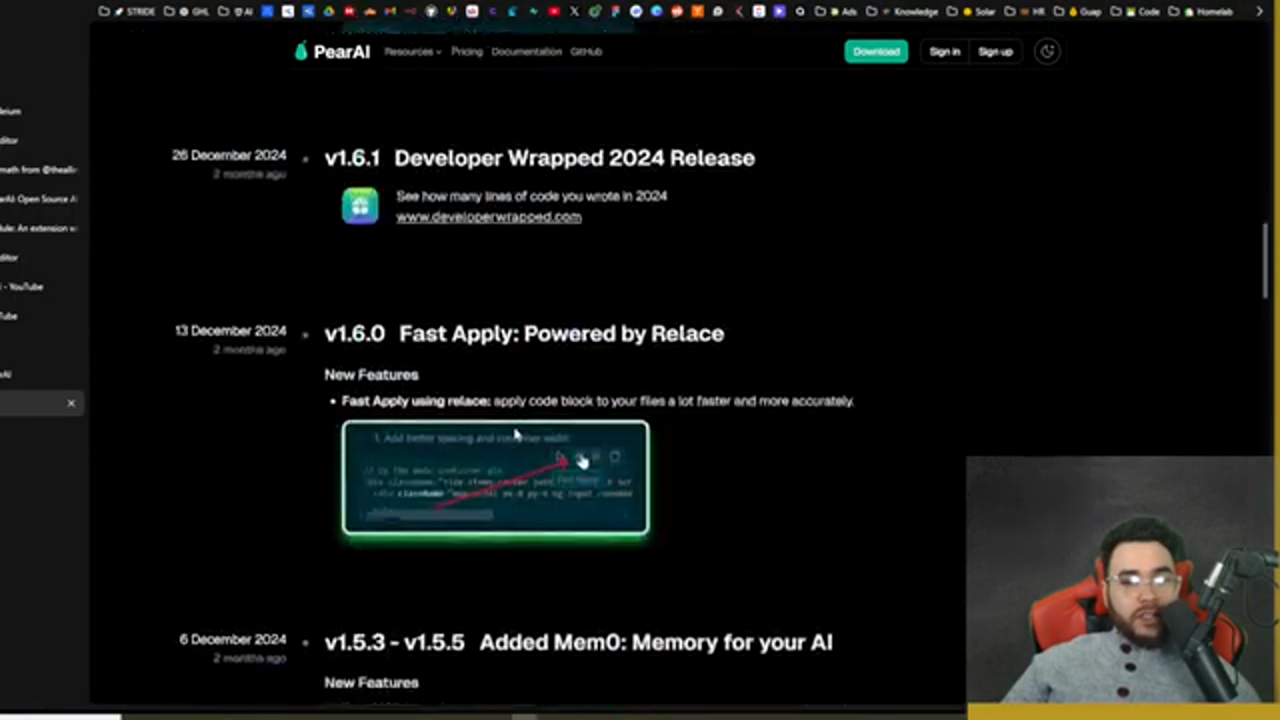
Task: Click the 13 December 2024 date
Action: [x=230, y=331]
